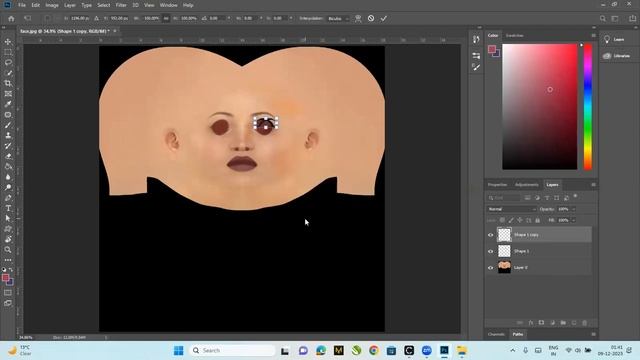Screen dimensions: 640x360
Task: Hide the Shape 1 layer
Action: 490,251
